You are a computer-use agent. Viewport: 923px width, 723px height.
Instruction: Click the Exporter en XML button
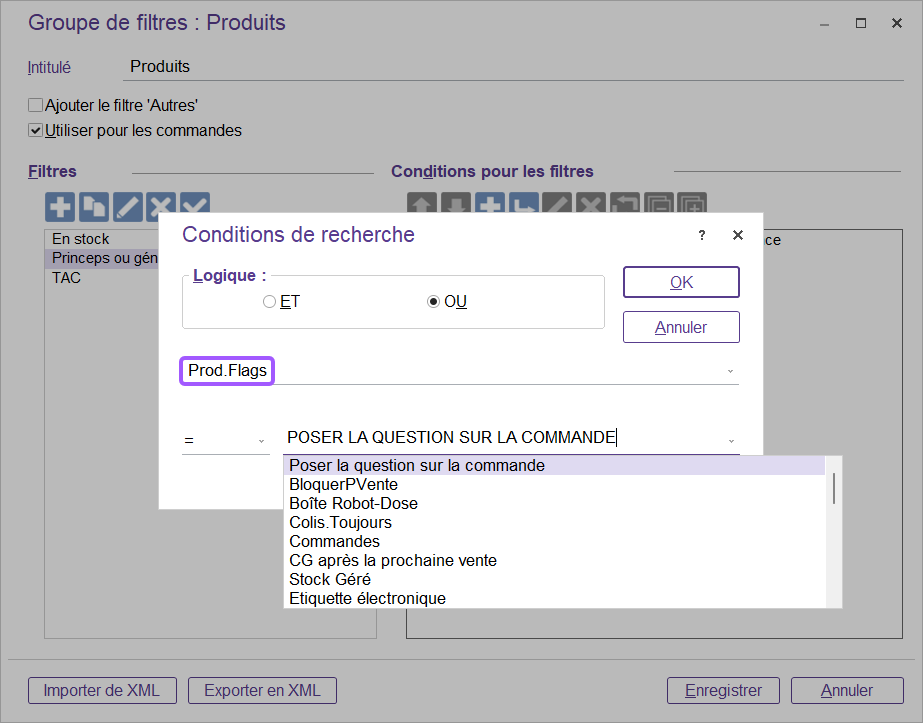(x=262, y=690)
